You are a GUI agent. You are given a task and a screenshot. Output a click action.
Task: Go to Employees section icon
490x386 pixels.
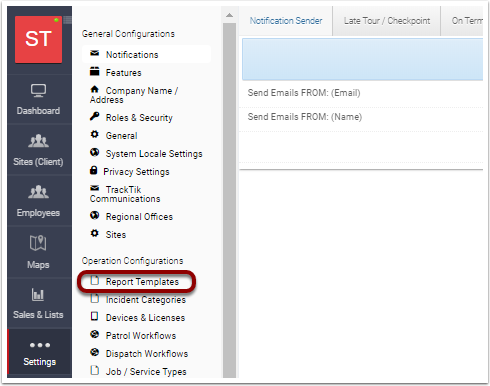38,192
